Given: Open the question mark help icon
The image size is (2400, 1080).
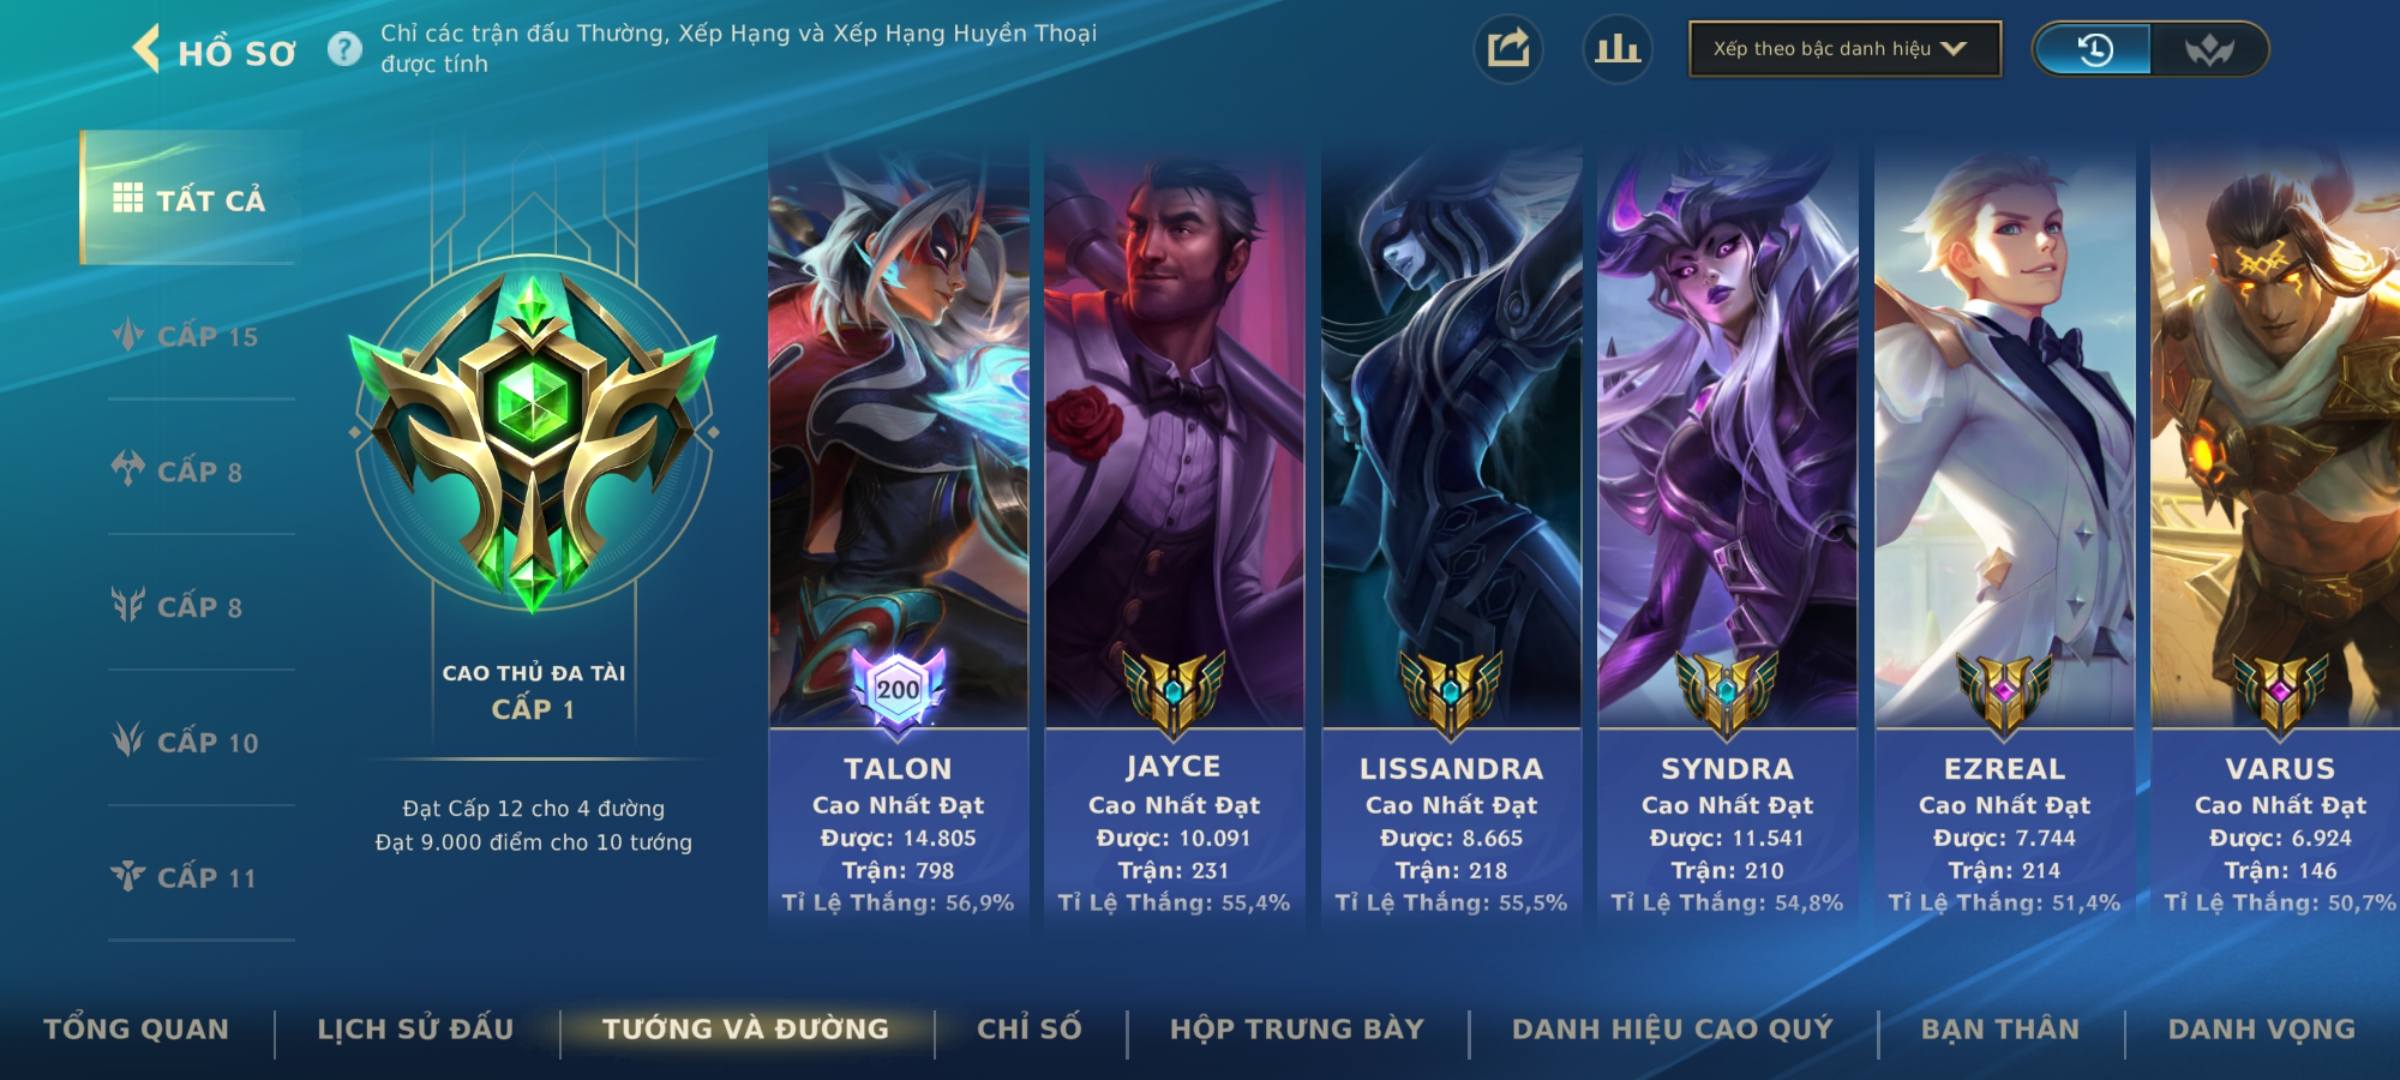Looking at the screenshot, I should point(345,49).
